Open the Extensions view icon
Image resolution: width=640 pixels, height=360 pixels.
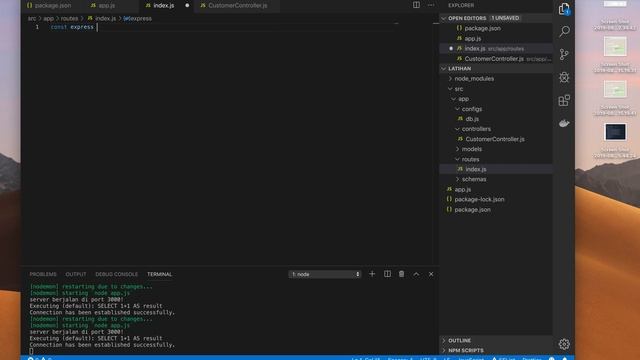(x=564, y=100)
